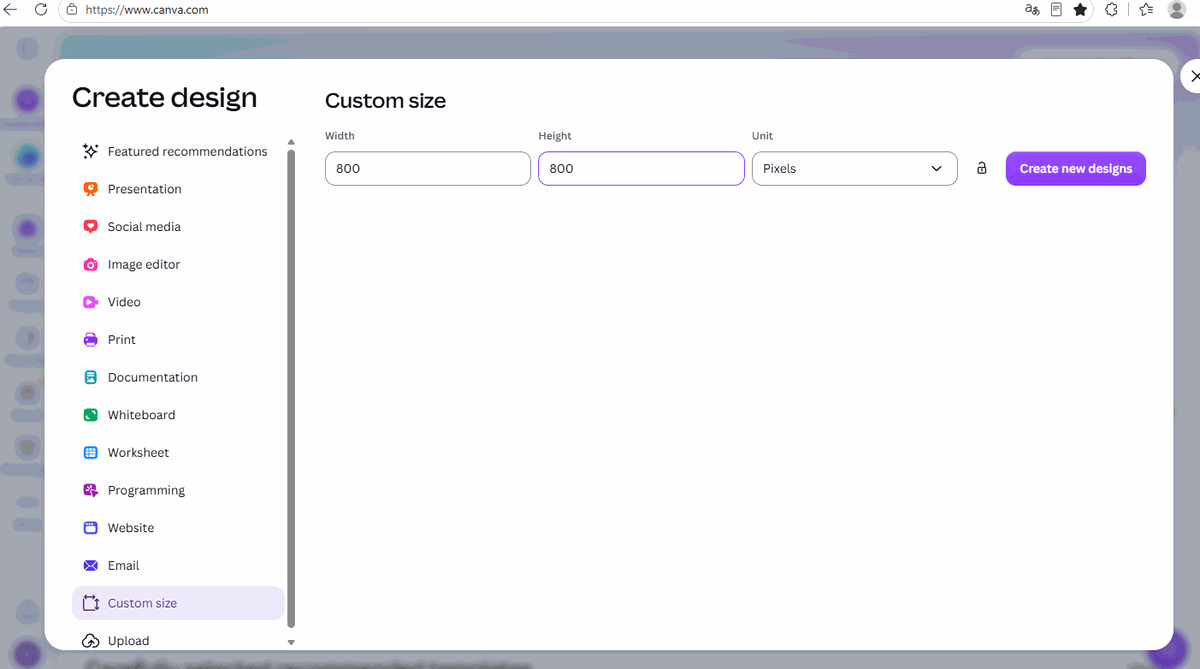This screenshot has height=669, width=1200.
Task: Click the Video category icon
Action: point(91,302)
